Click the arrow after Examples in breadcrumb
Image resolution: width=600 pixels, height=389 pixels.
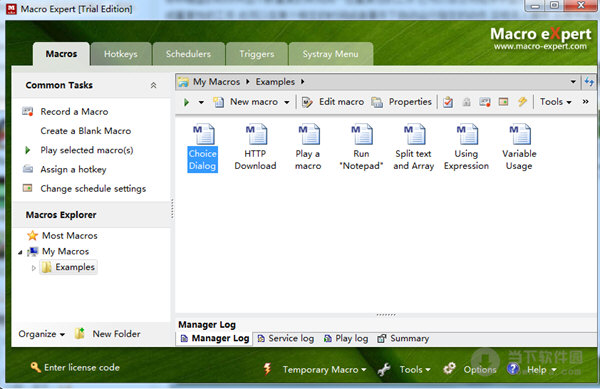point(303,81)
